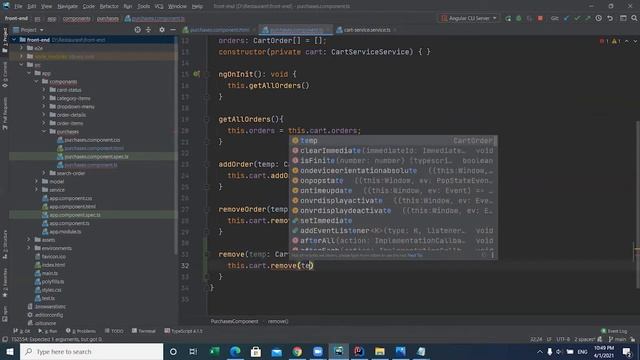Click the Search Everywhere magnifier icon
Viewport: 640px width, 360px height.
click(x=634, y=18)
